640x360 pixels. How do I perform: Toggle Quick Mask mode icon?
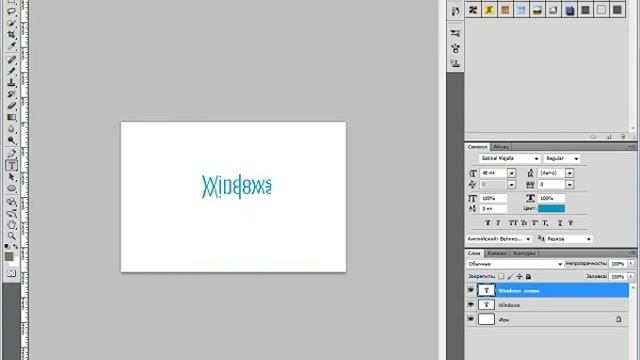(11, 273)
